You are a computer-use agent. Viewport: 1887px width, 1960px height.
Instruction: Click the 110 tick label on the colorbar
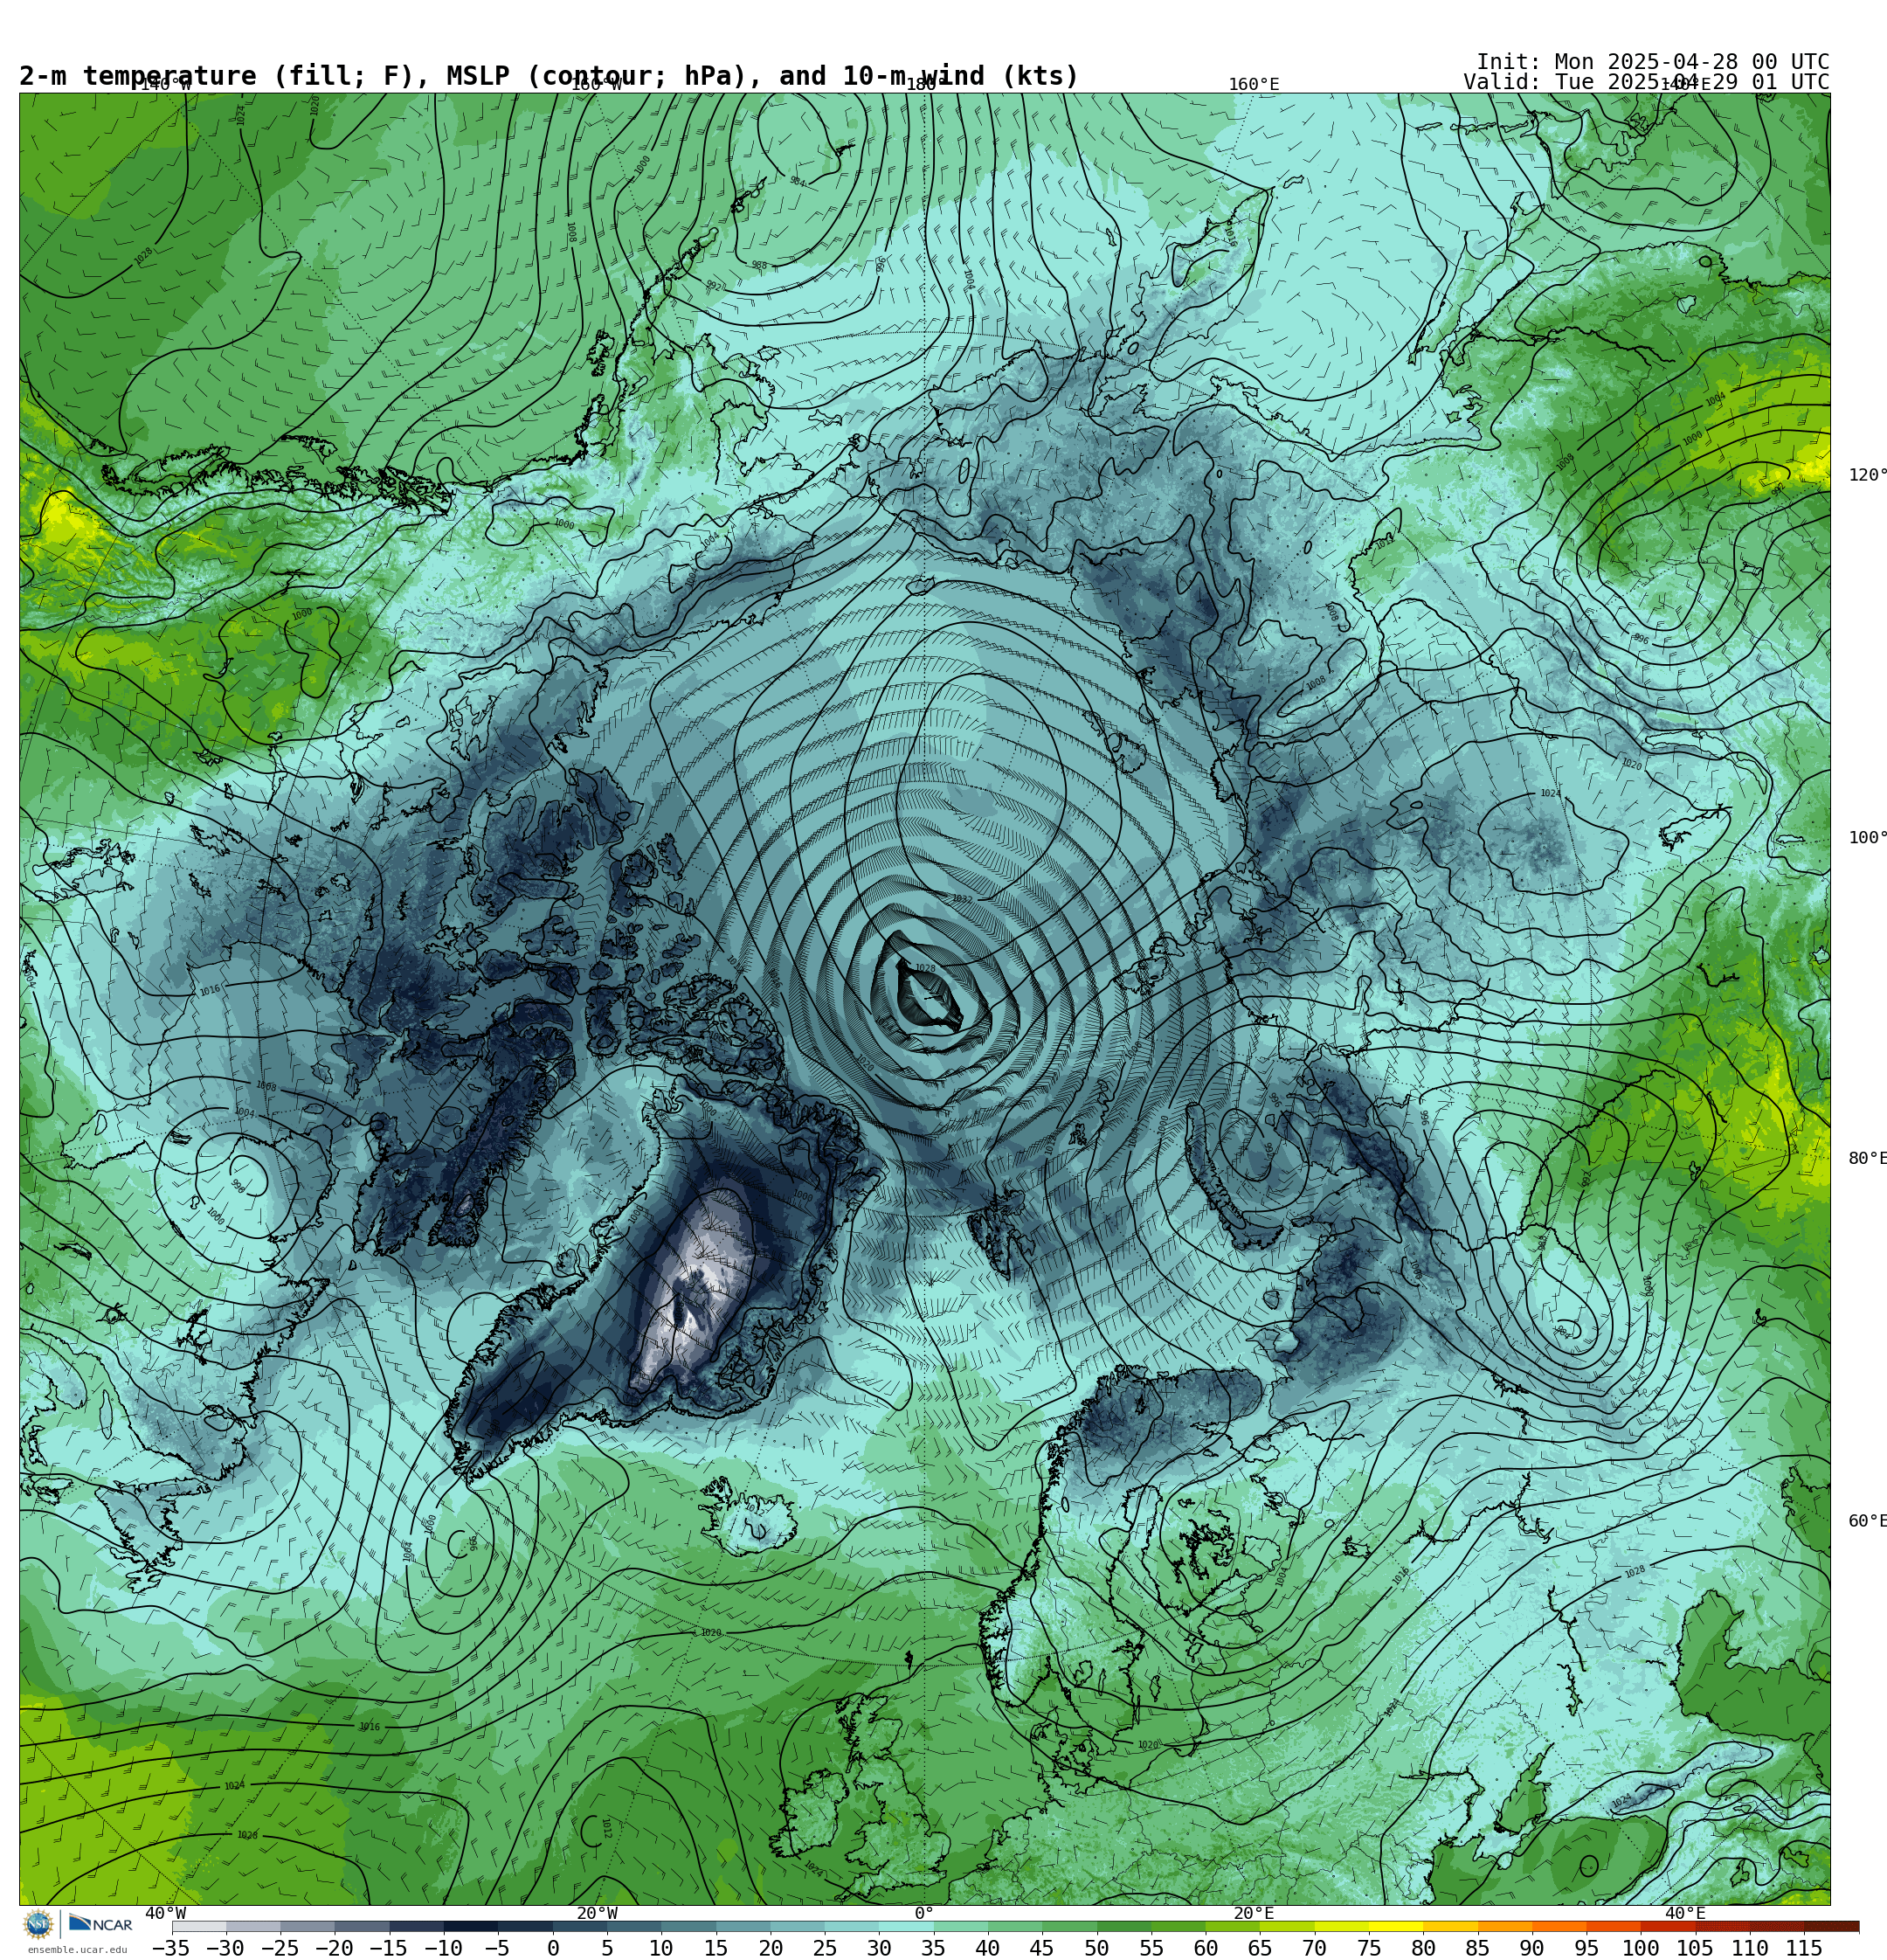(x=1750, y=1948)
